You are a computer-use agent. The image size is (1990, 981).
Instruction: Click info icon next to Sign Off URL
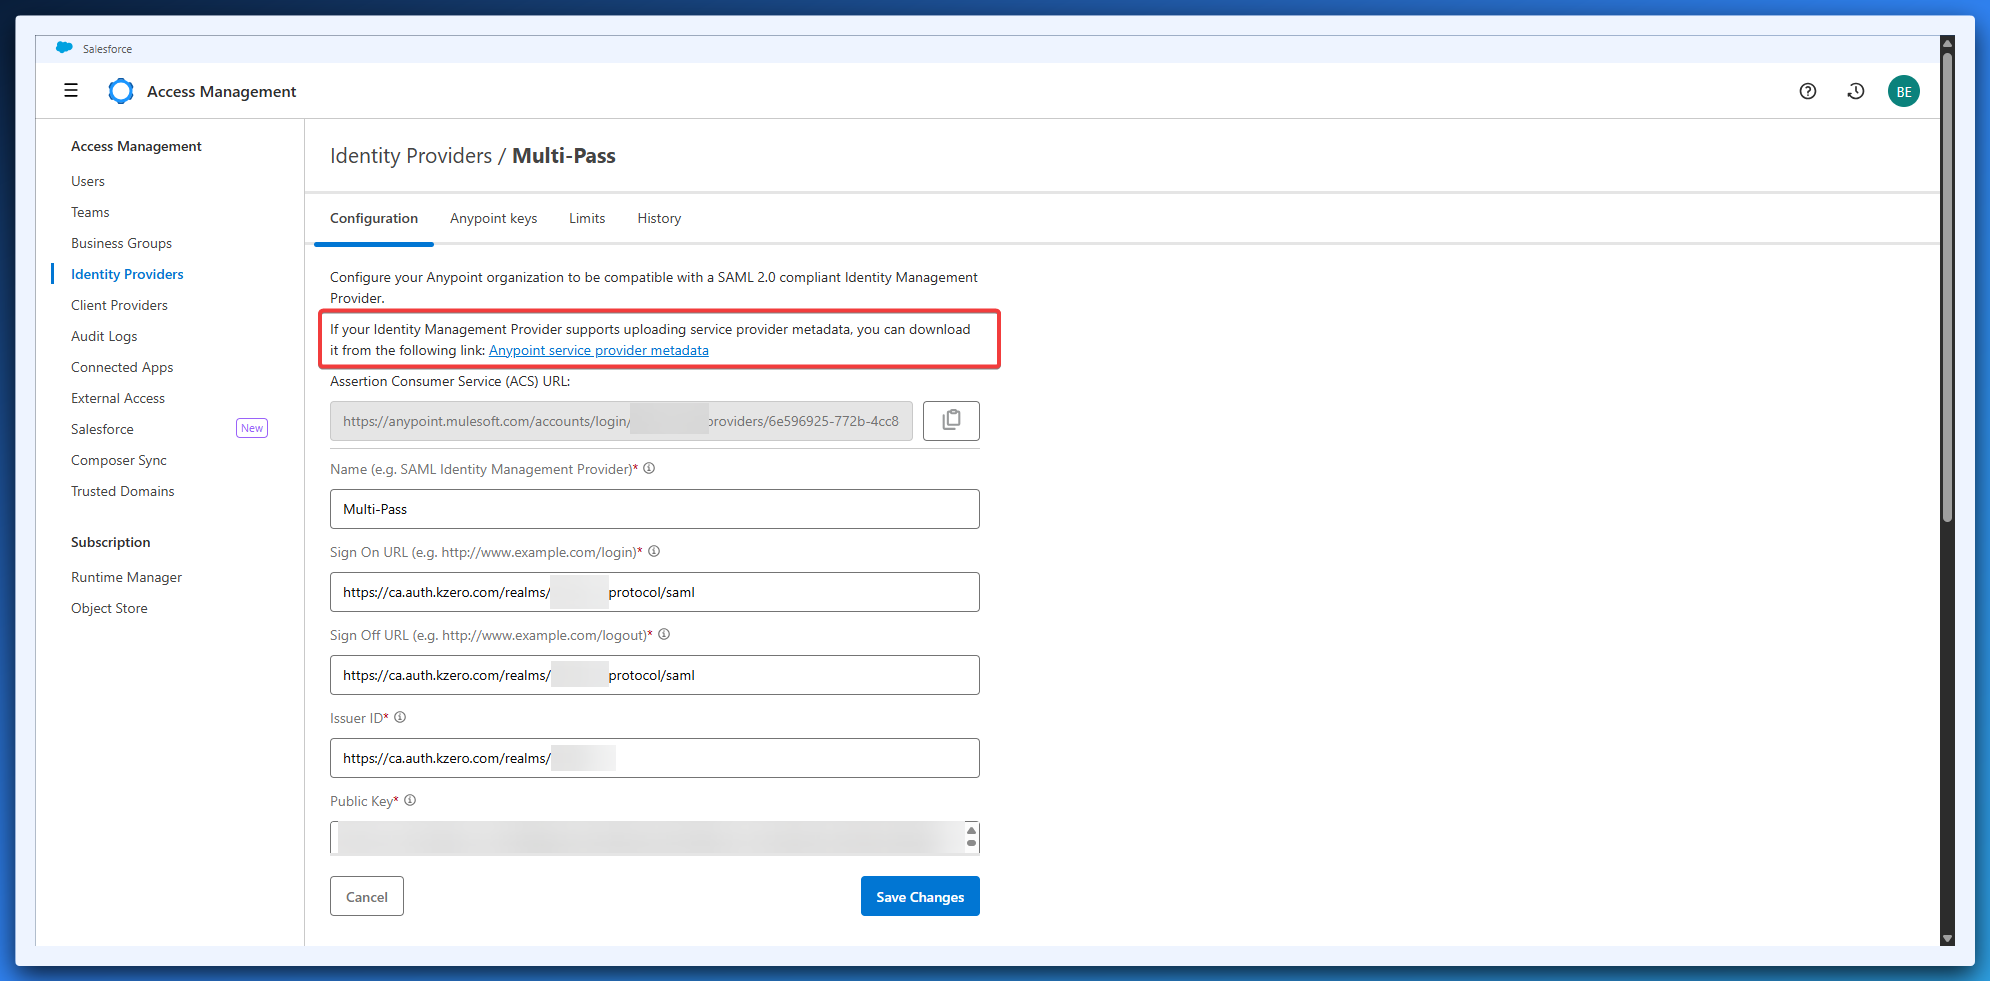pos(664,634)
